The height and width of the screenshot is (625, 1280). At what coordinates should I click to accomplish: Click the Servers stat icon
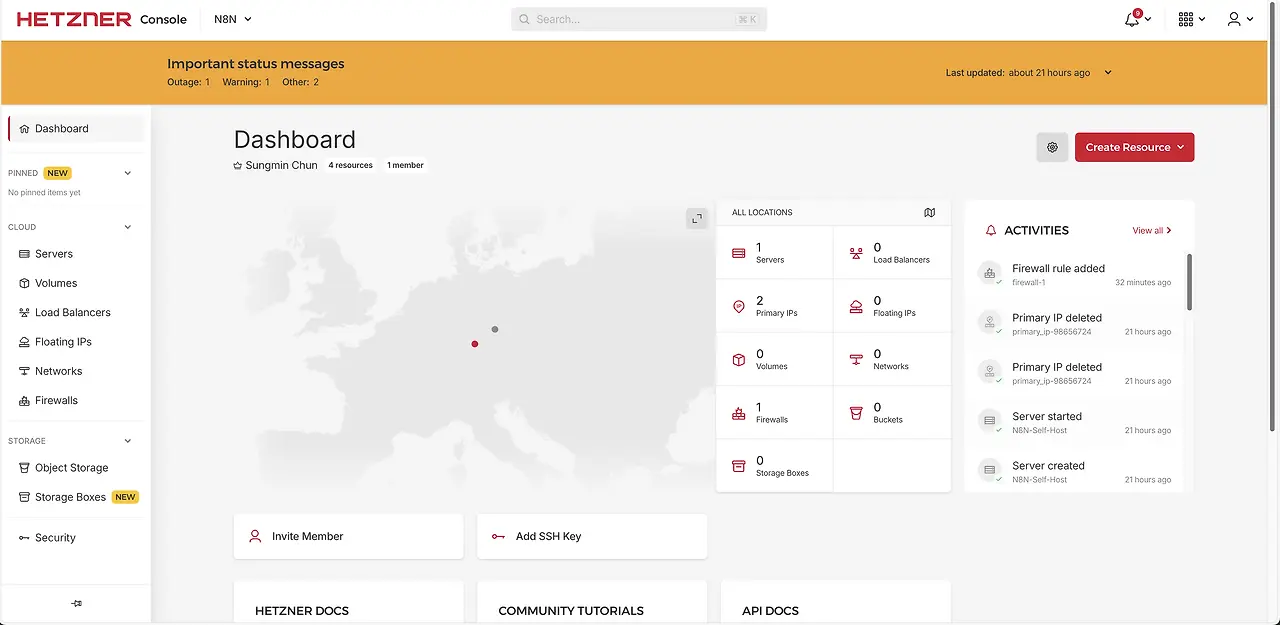click(x=739, y=253)
